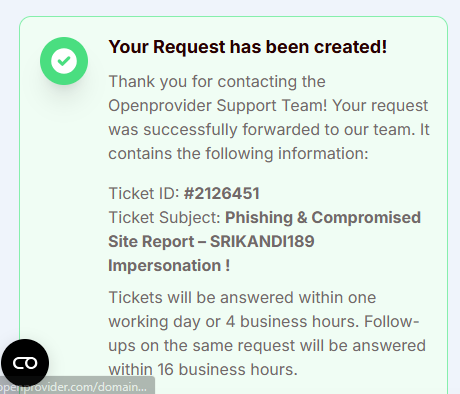Click the "Ticket ID:" label

click(x=144, y=193)
